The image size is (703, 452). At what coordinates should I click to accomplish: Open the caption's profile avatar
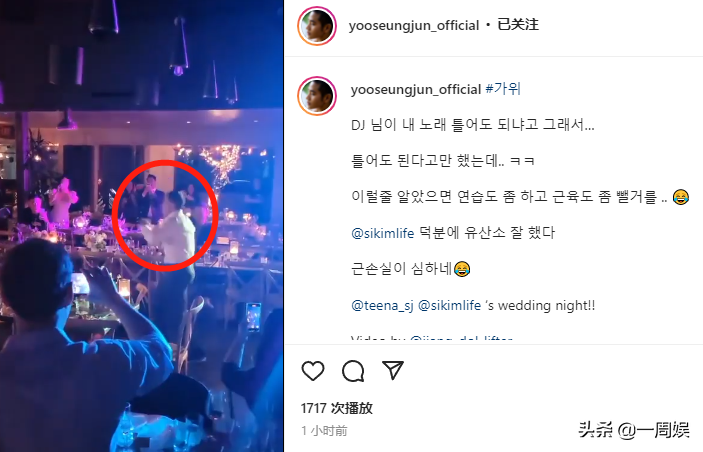click(x=317, y=96)
